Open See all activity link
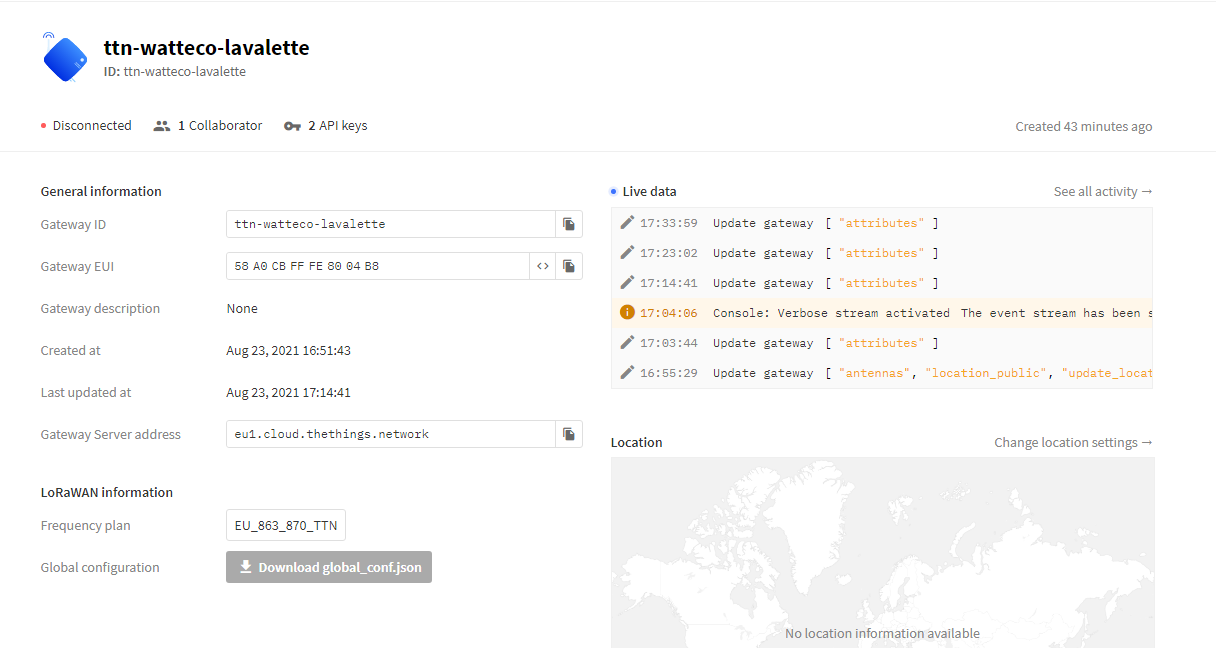 pos(1103,191)
